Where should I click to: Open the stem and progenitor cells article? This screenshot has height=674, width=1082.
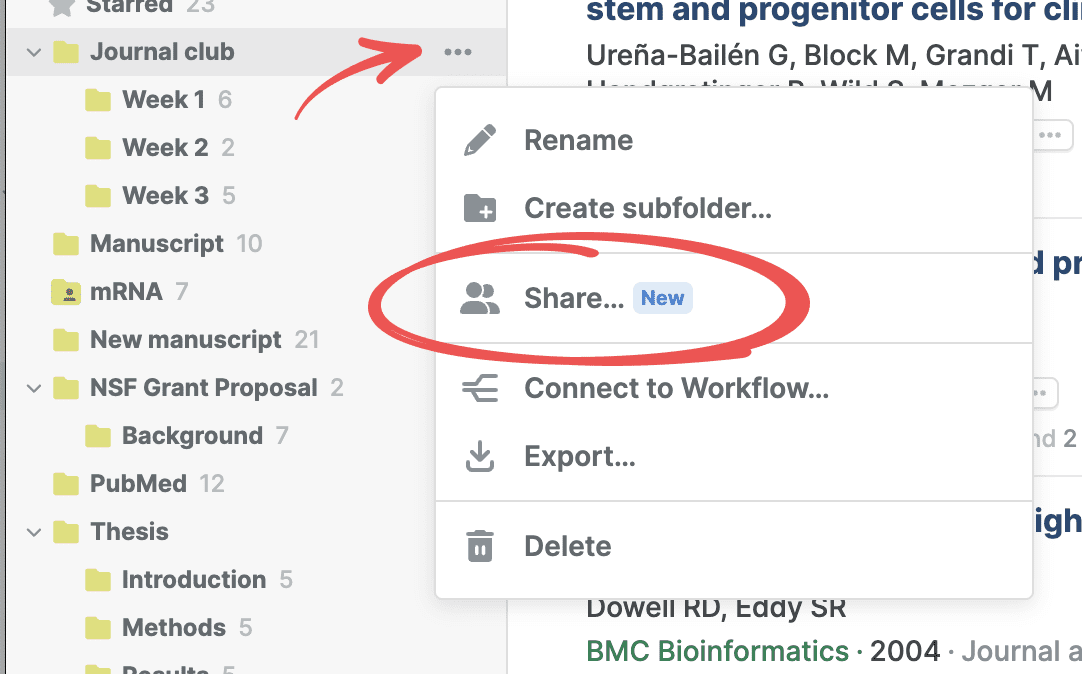click(x=832, y=12)
